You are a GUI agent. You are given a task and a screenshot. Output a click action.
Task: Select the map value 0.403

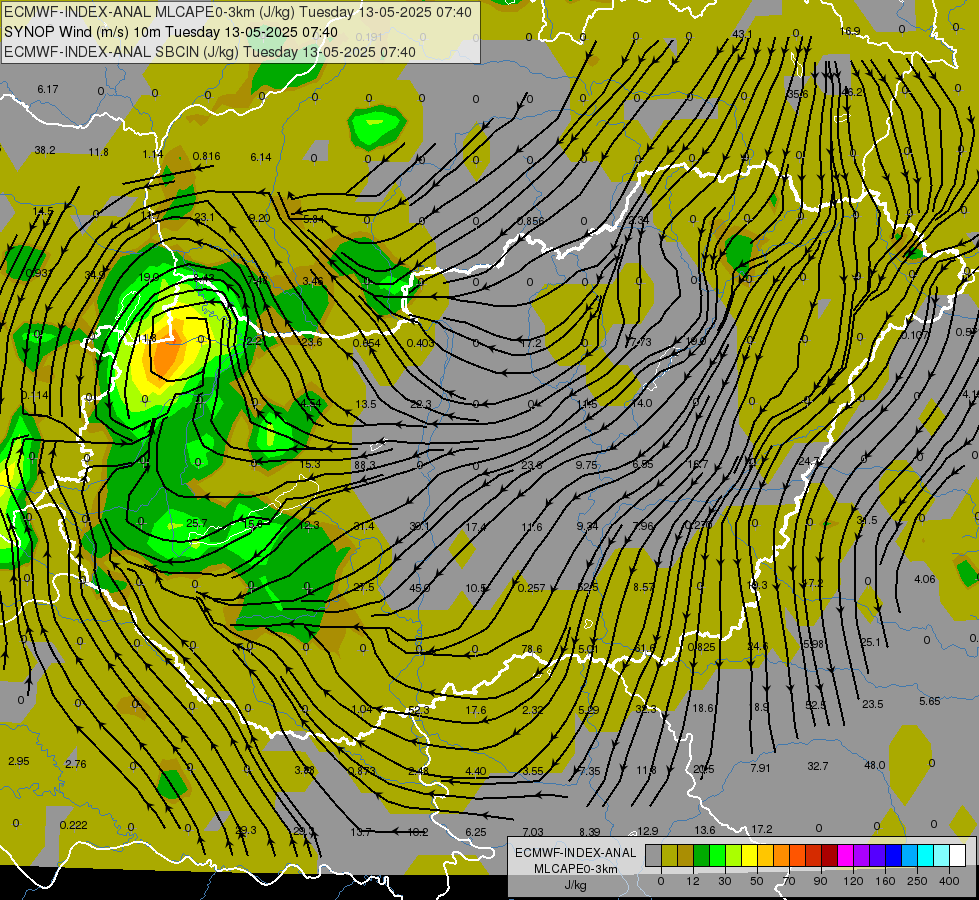[421, 343]
